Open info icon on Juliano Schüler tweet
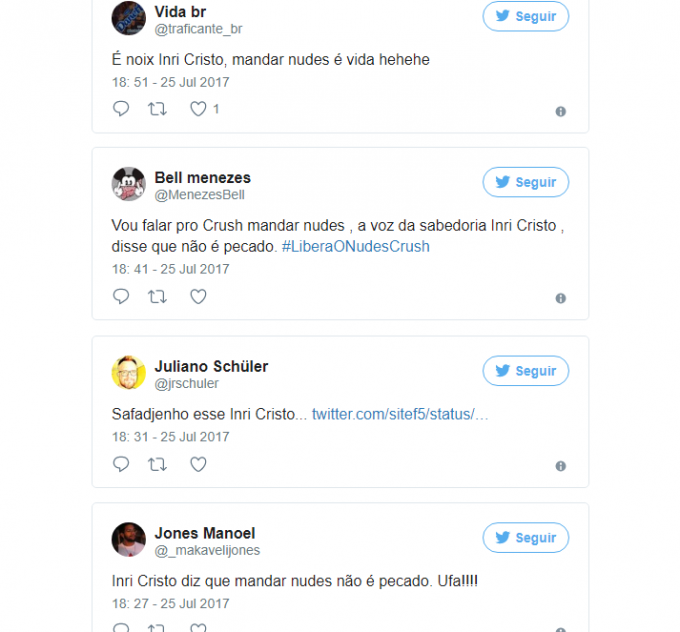The image size is (680, 632). tap(560, 466)
